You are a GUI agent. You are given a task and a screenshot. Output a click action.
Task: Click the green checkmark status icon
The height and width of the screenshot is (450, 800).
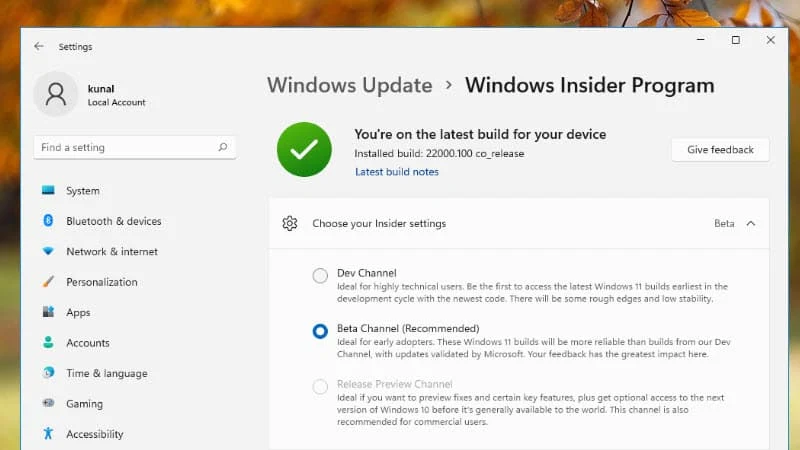[x=304, y=149]
